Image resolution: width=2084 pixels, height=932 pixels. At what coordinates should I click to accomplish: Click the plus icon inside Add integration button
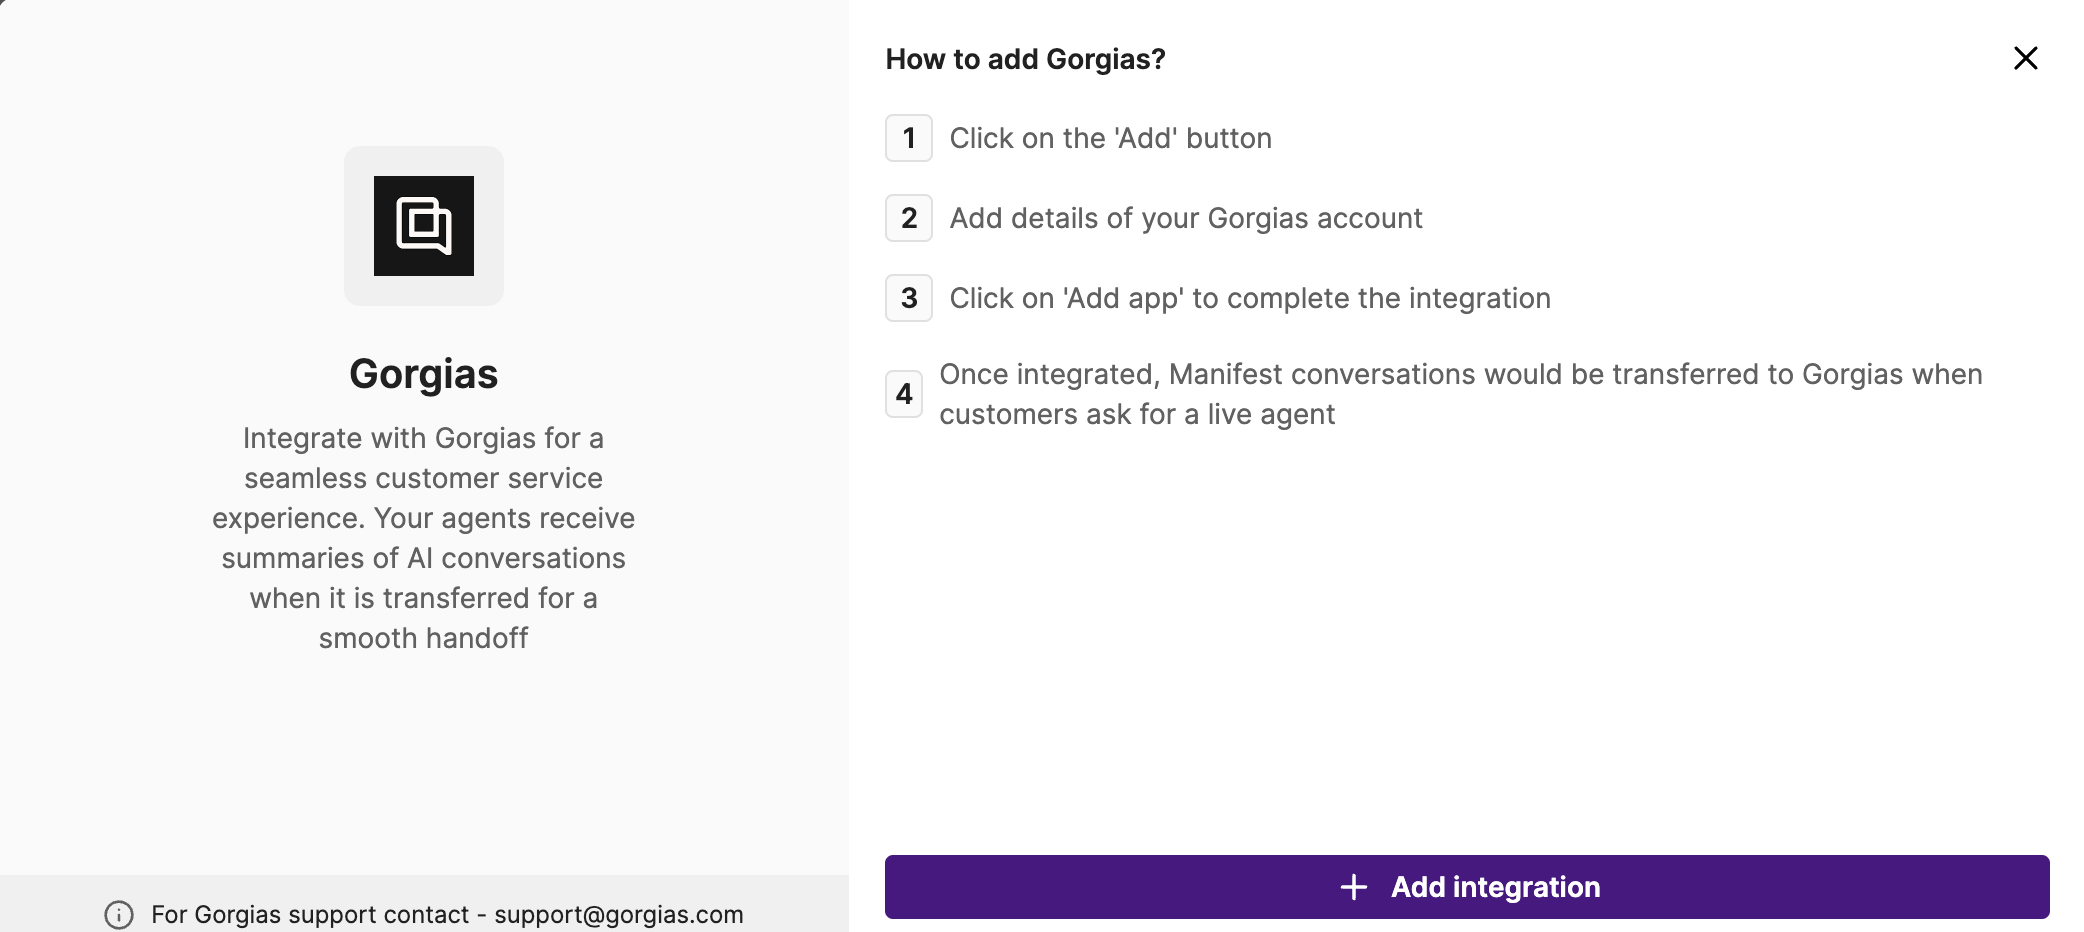[1354, 887]
